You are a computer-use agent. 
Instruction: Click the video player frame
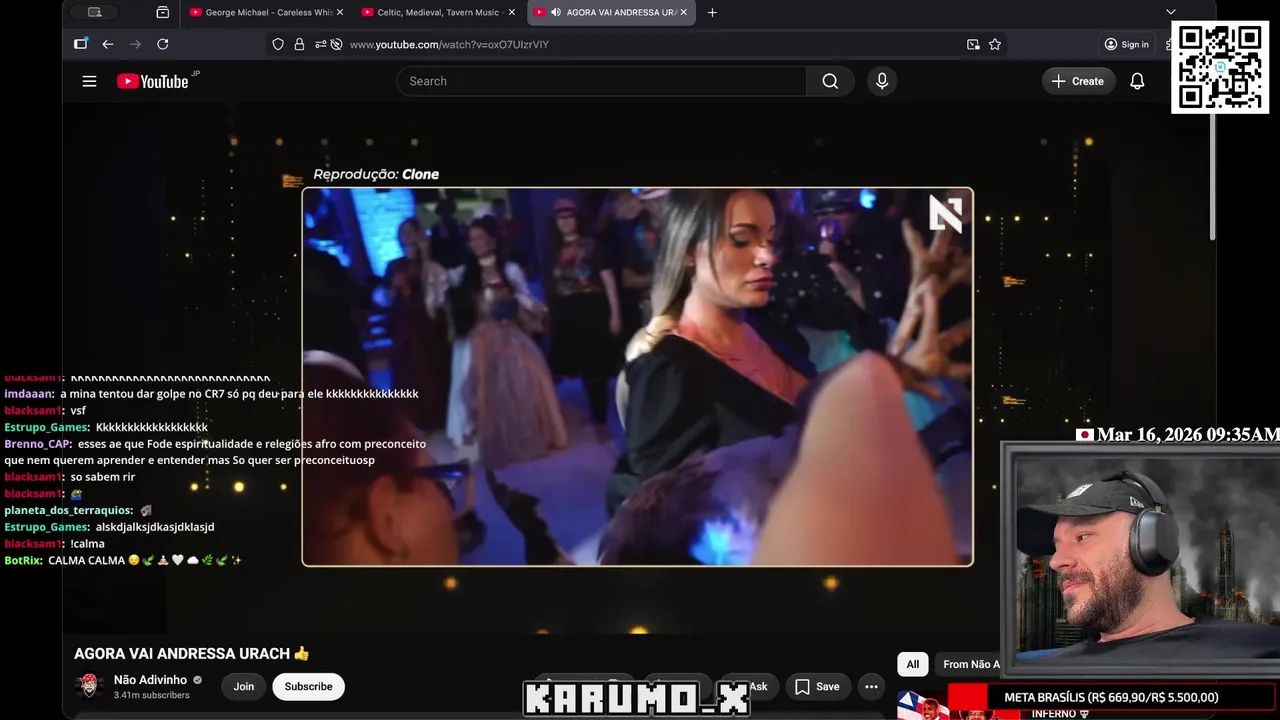pyautogui.click(x=637, y=376)
